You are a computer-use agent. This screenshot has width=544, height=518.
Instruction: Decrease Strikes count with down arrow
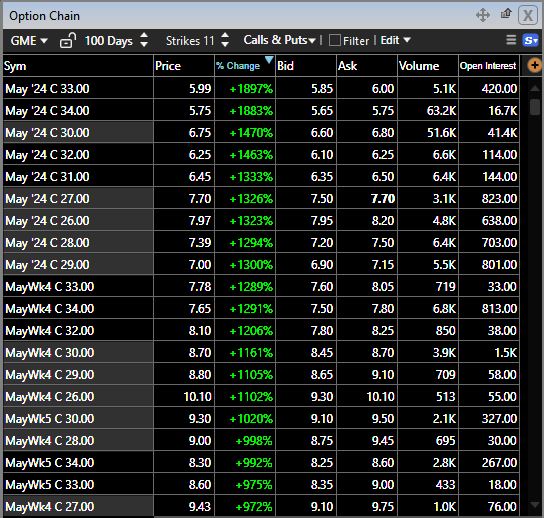coord(225,45)
